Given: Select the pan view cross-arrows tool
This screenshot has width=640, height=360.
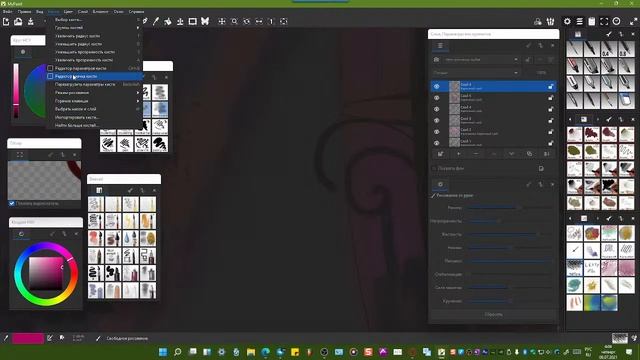Looking at the screenshot, I should tap(222, 21).
